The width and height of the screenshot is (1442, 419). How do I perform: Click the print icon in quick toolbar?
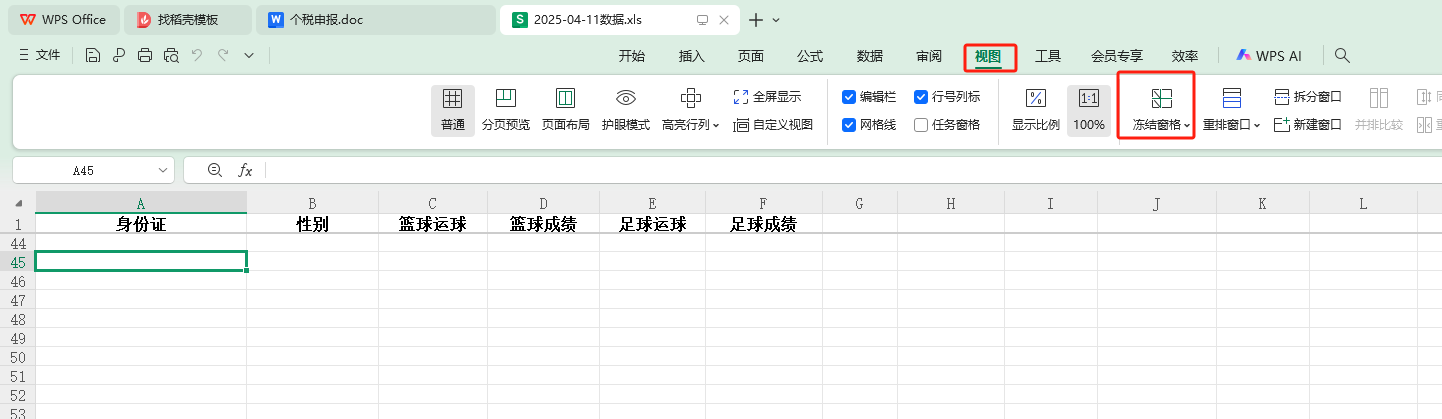145,56
